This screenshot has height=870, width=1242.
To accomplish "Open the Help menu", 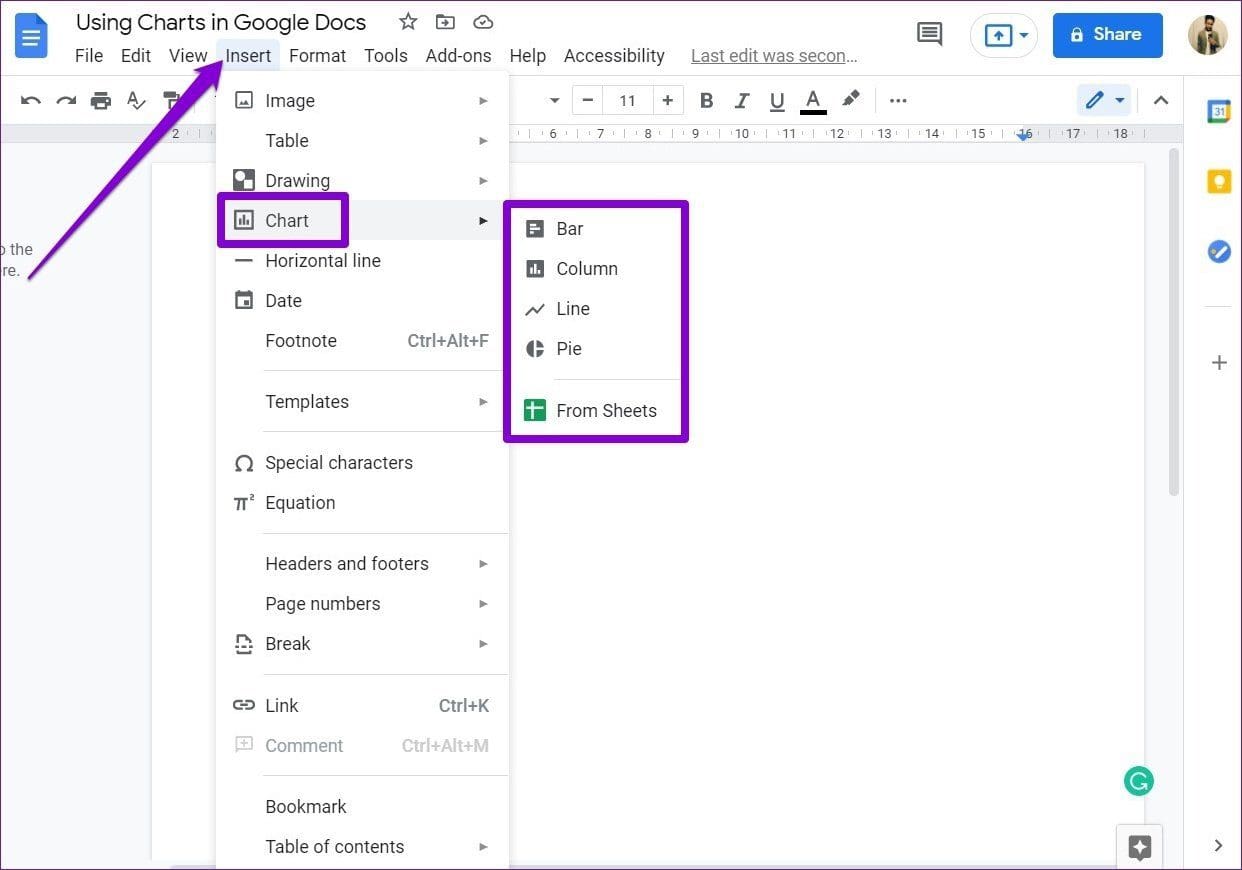I will point(527,56).
